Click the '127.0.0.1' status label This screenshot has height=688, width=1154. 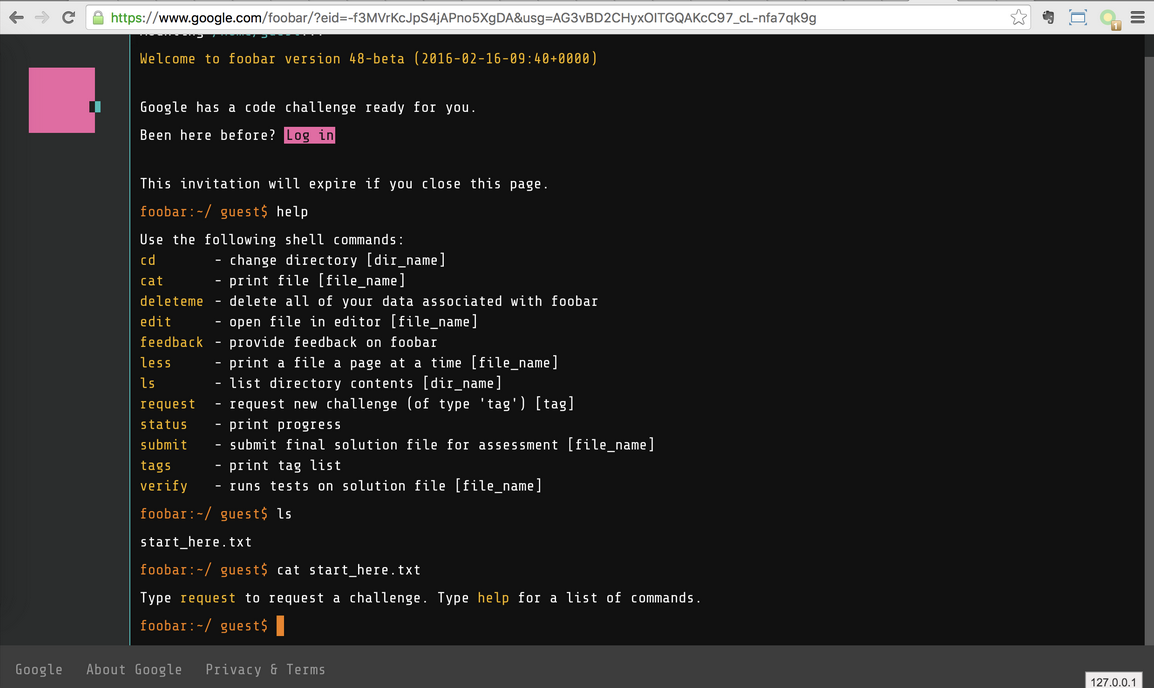point(1114,682)
